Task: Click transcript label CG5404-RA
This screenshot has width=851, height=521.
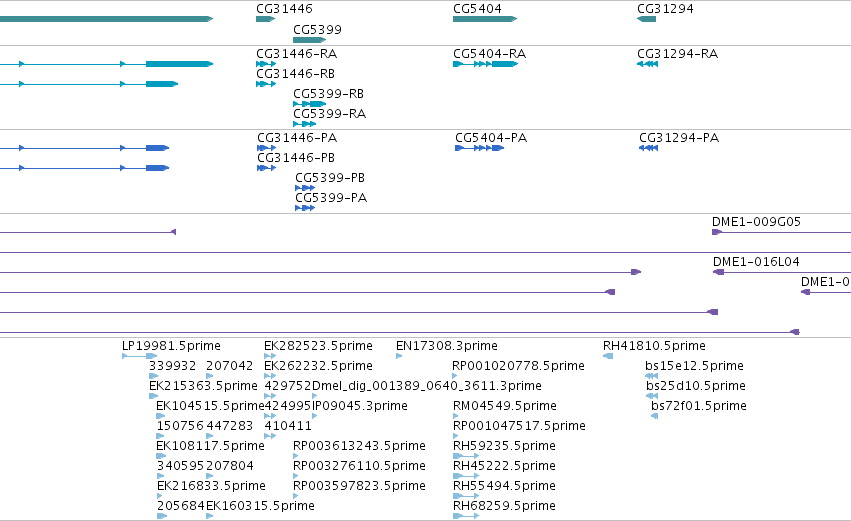Action: click(x=490, y=54)
